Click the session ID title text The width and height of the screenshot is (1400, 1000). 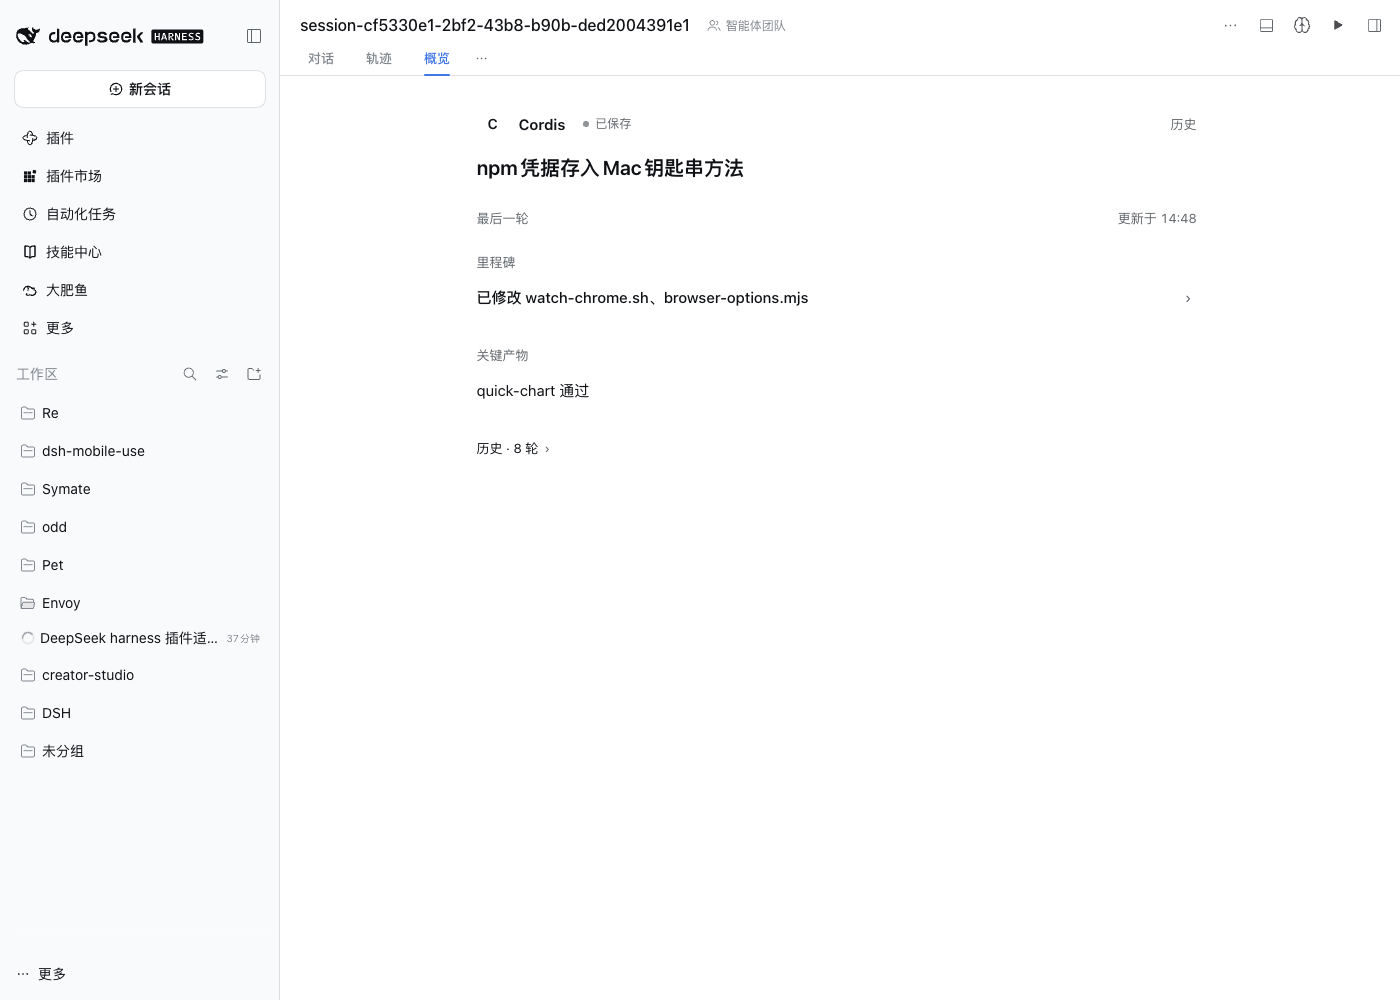pos(495,25)
